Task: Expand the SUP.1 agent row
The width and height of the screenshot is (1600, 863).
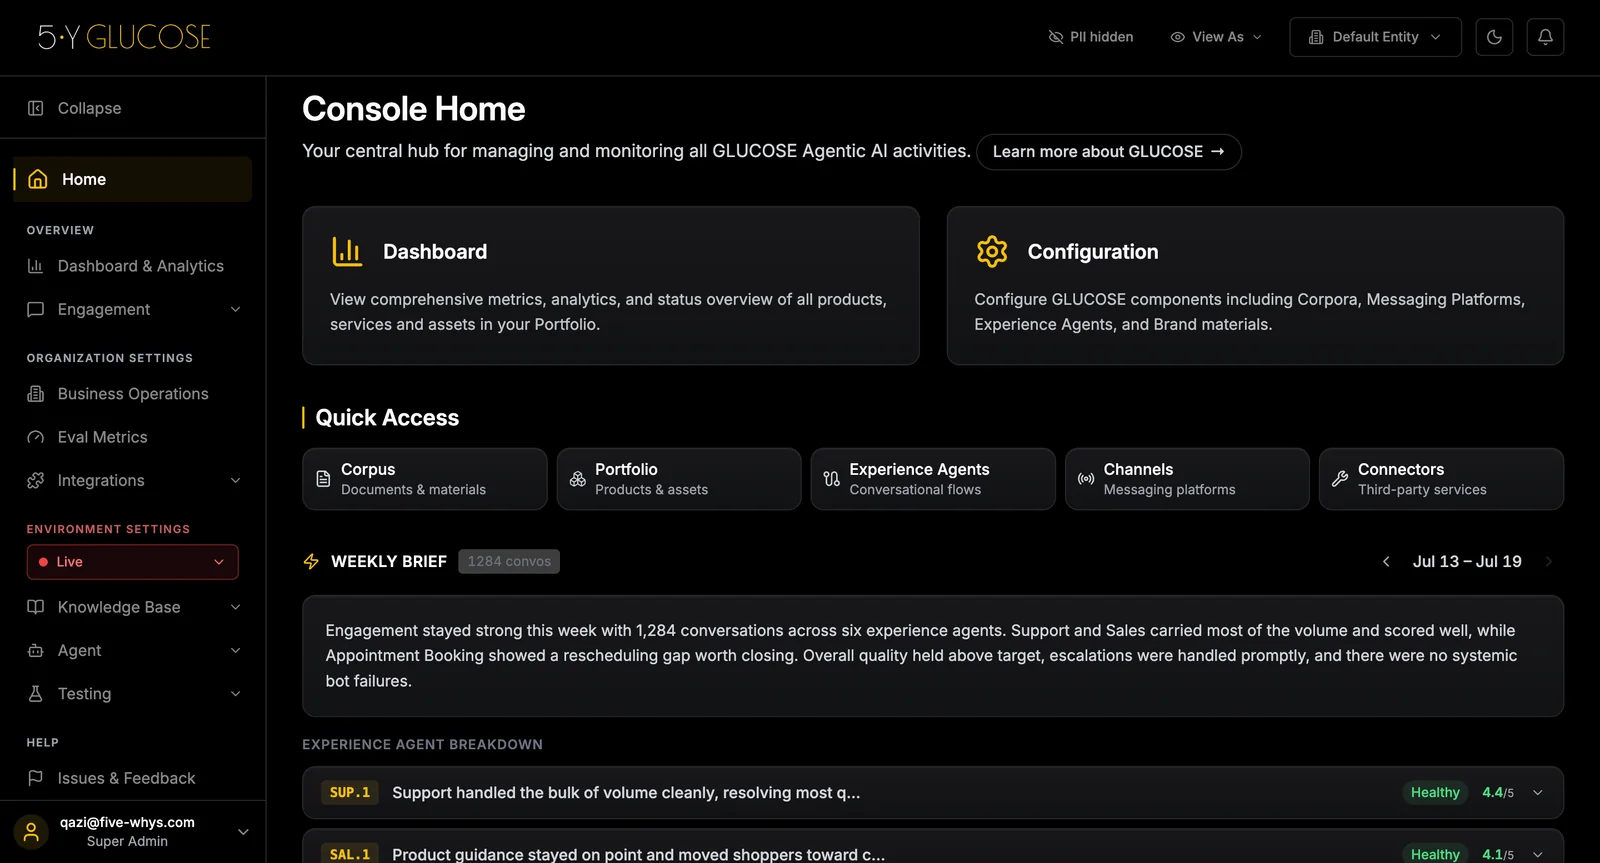Action: 933,793
